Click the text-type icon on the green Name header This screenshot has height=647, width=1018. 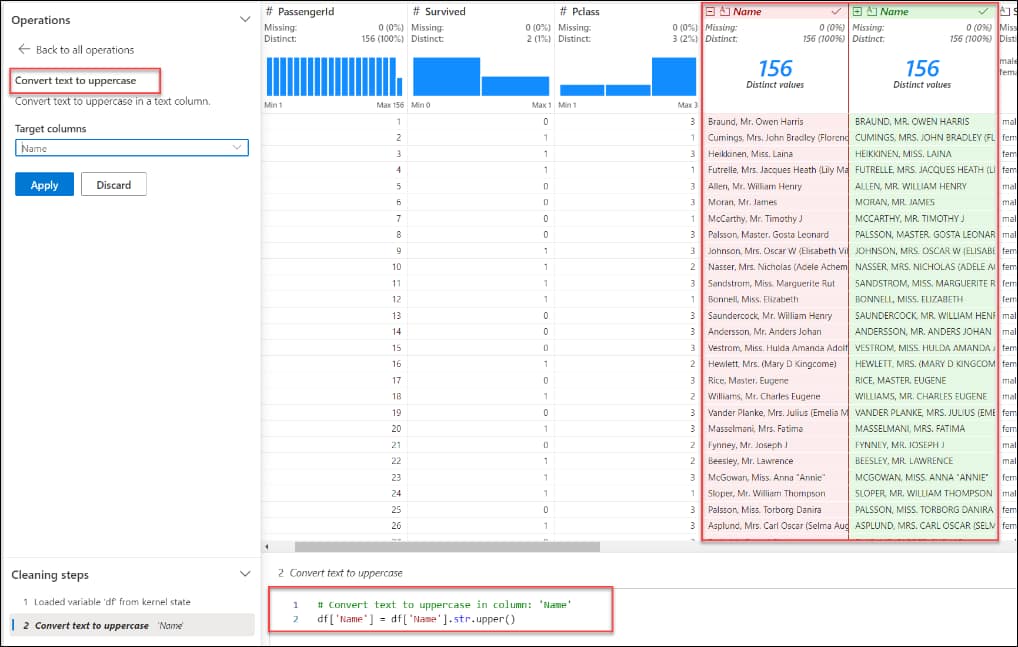coord(872,10)
